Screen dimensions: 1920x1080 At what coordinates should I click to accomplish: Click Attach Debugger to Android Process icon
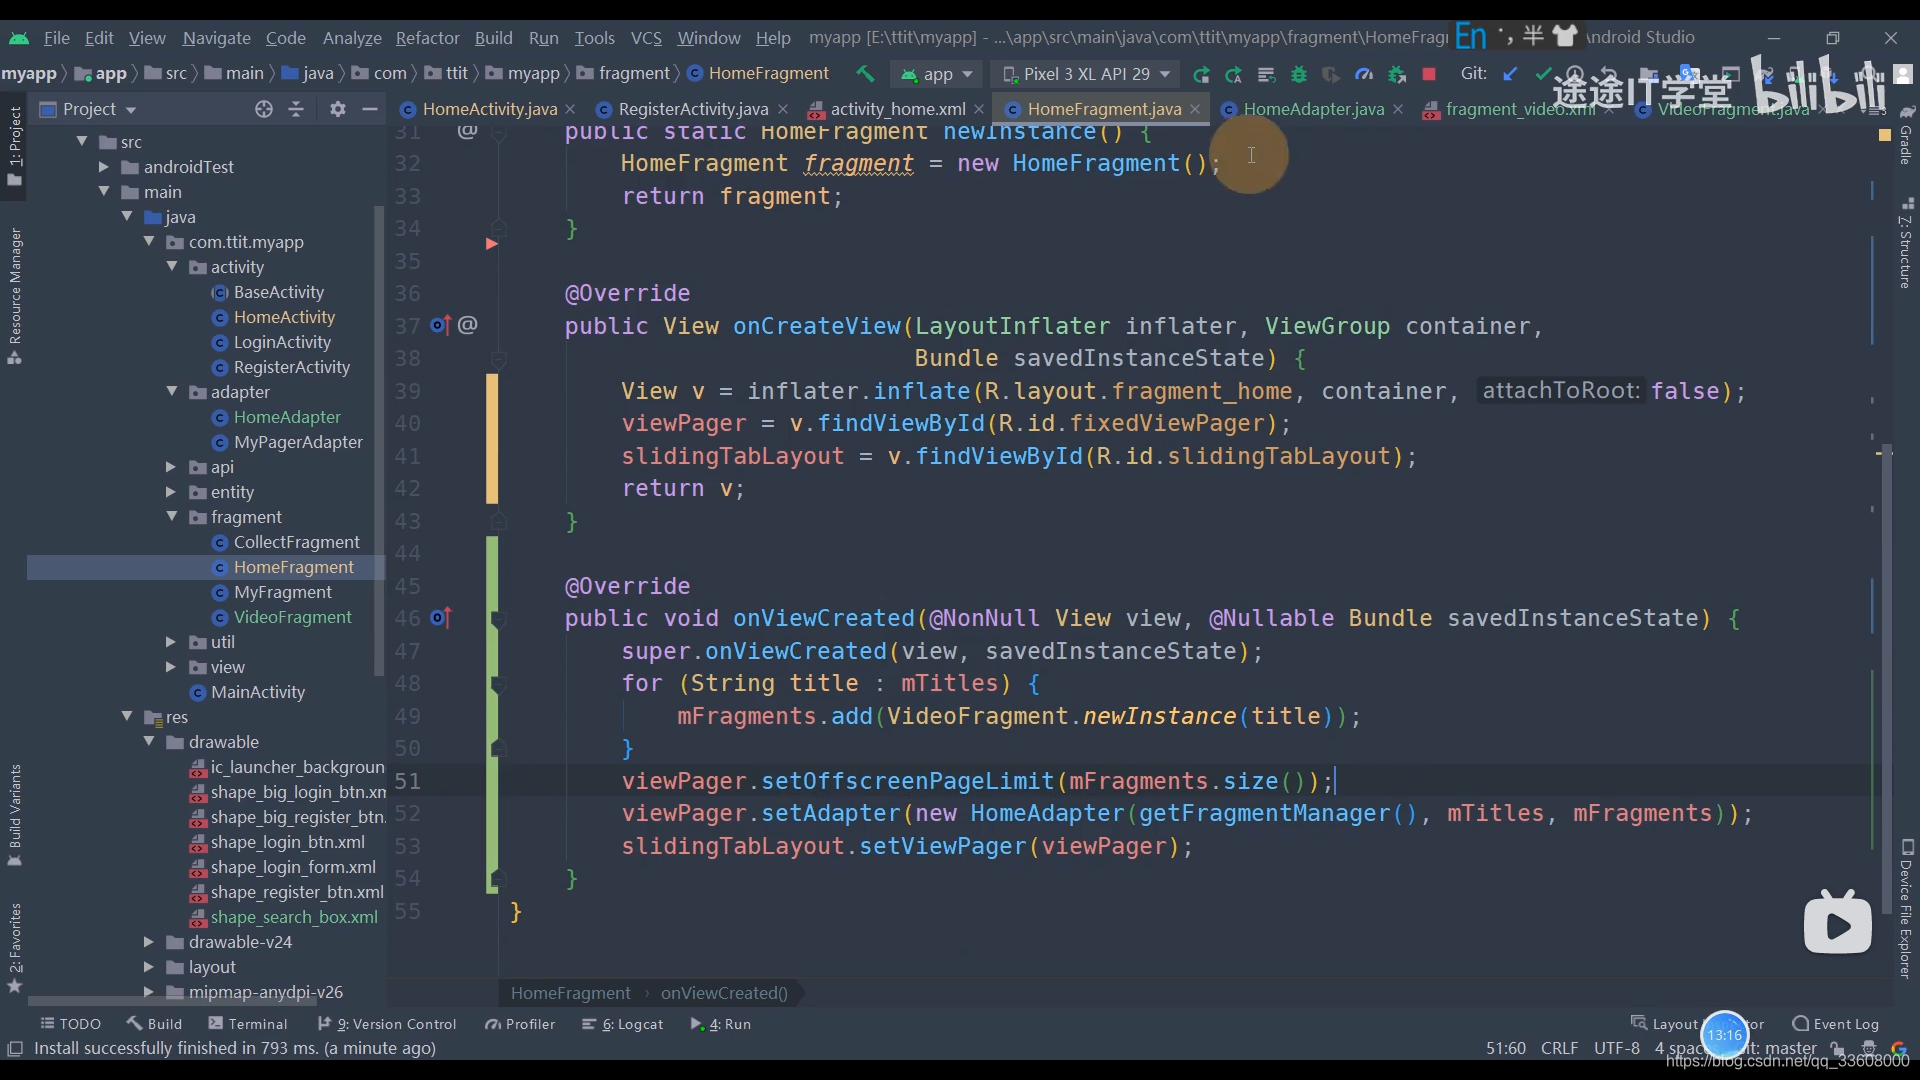click(1397, 74)
